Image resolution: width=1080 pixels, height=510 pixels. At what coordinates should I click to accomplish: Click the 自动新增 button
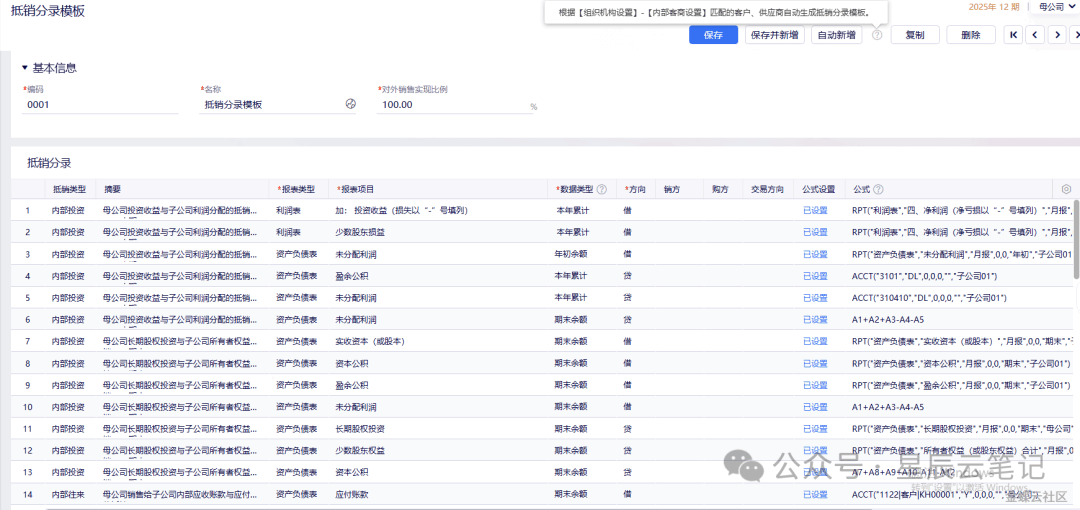(x=836, y=35)
